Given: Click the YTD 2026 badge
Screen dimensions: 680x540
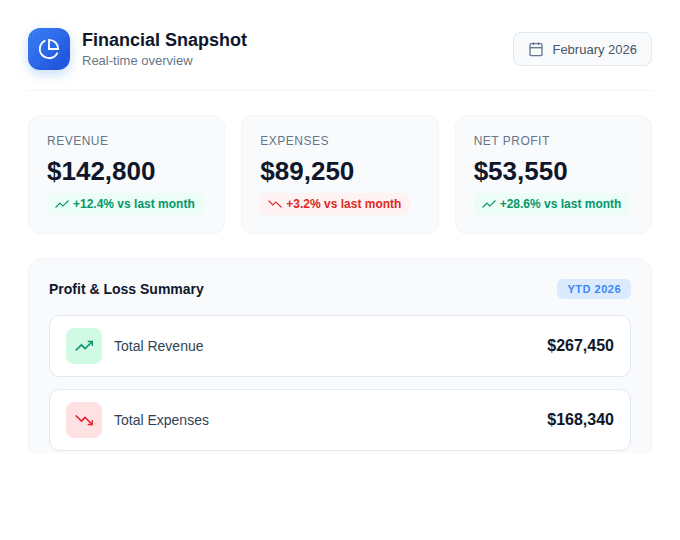Looking at the screenshot, I should 594,289.
